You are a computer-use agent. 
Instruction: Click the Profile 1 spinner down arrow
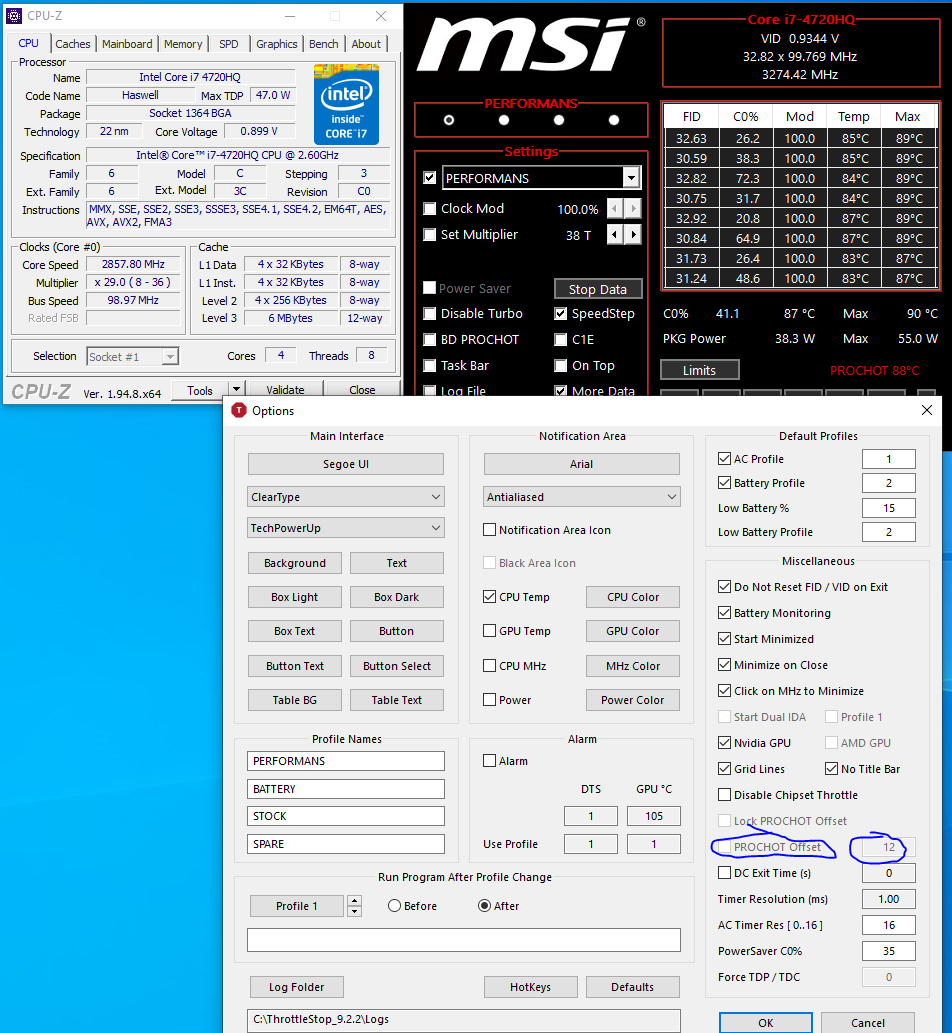coord(354,911)
